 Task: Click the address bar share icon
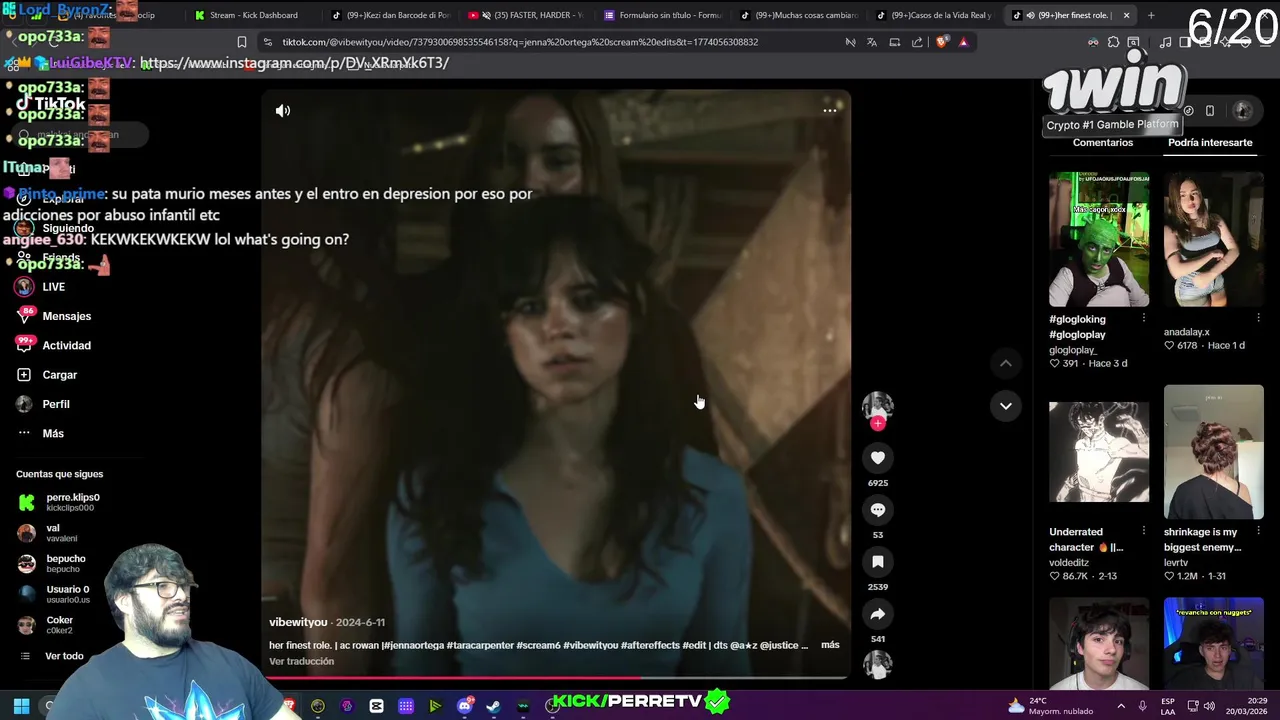[917, 42]
